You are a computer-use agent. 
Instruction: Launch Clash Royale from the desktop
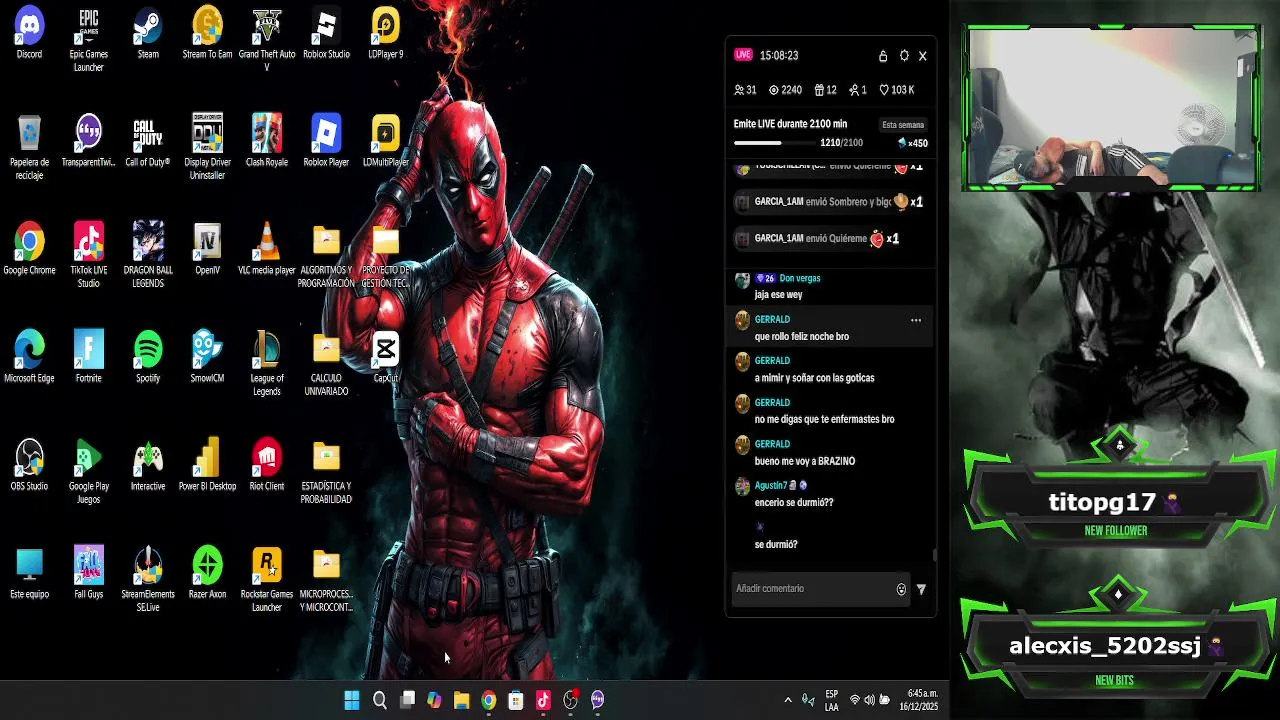click(x=266, y=142)
